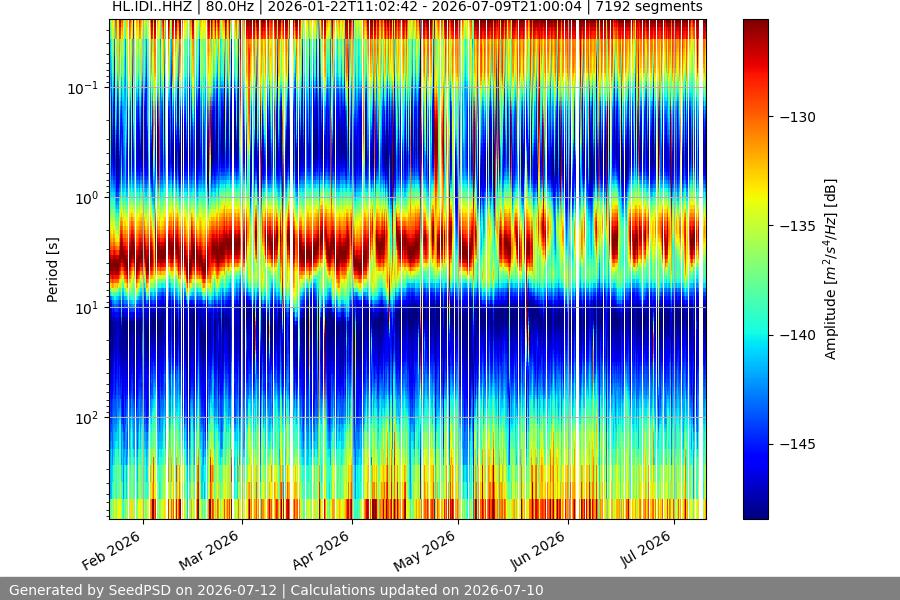Click the 'May 2026' x-axis label
The height and width of the screenshot is (600, 900).
point(425,550)
